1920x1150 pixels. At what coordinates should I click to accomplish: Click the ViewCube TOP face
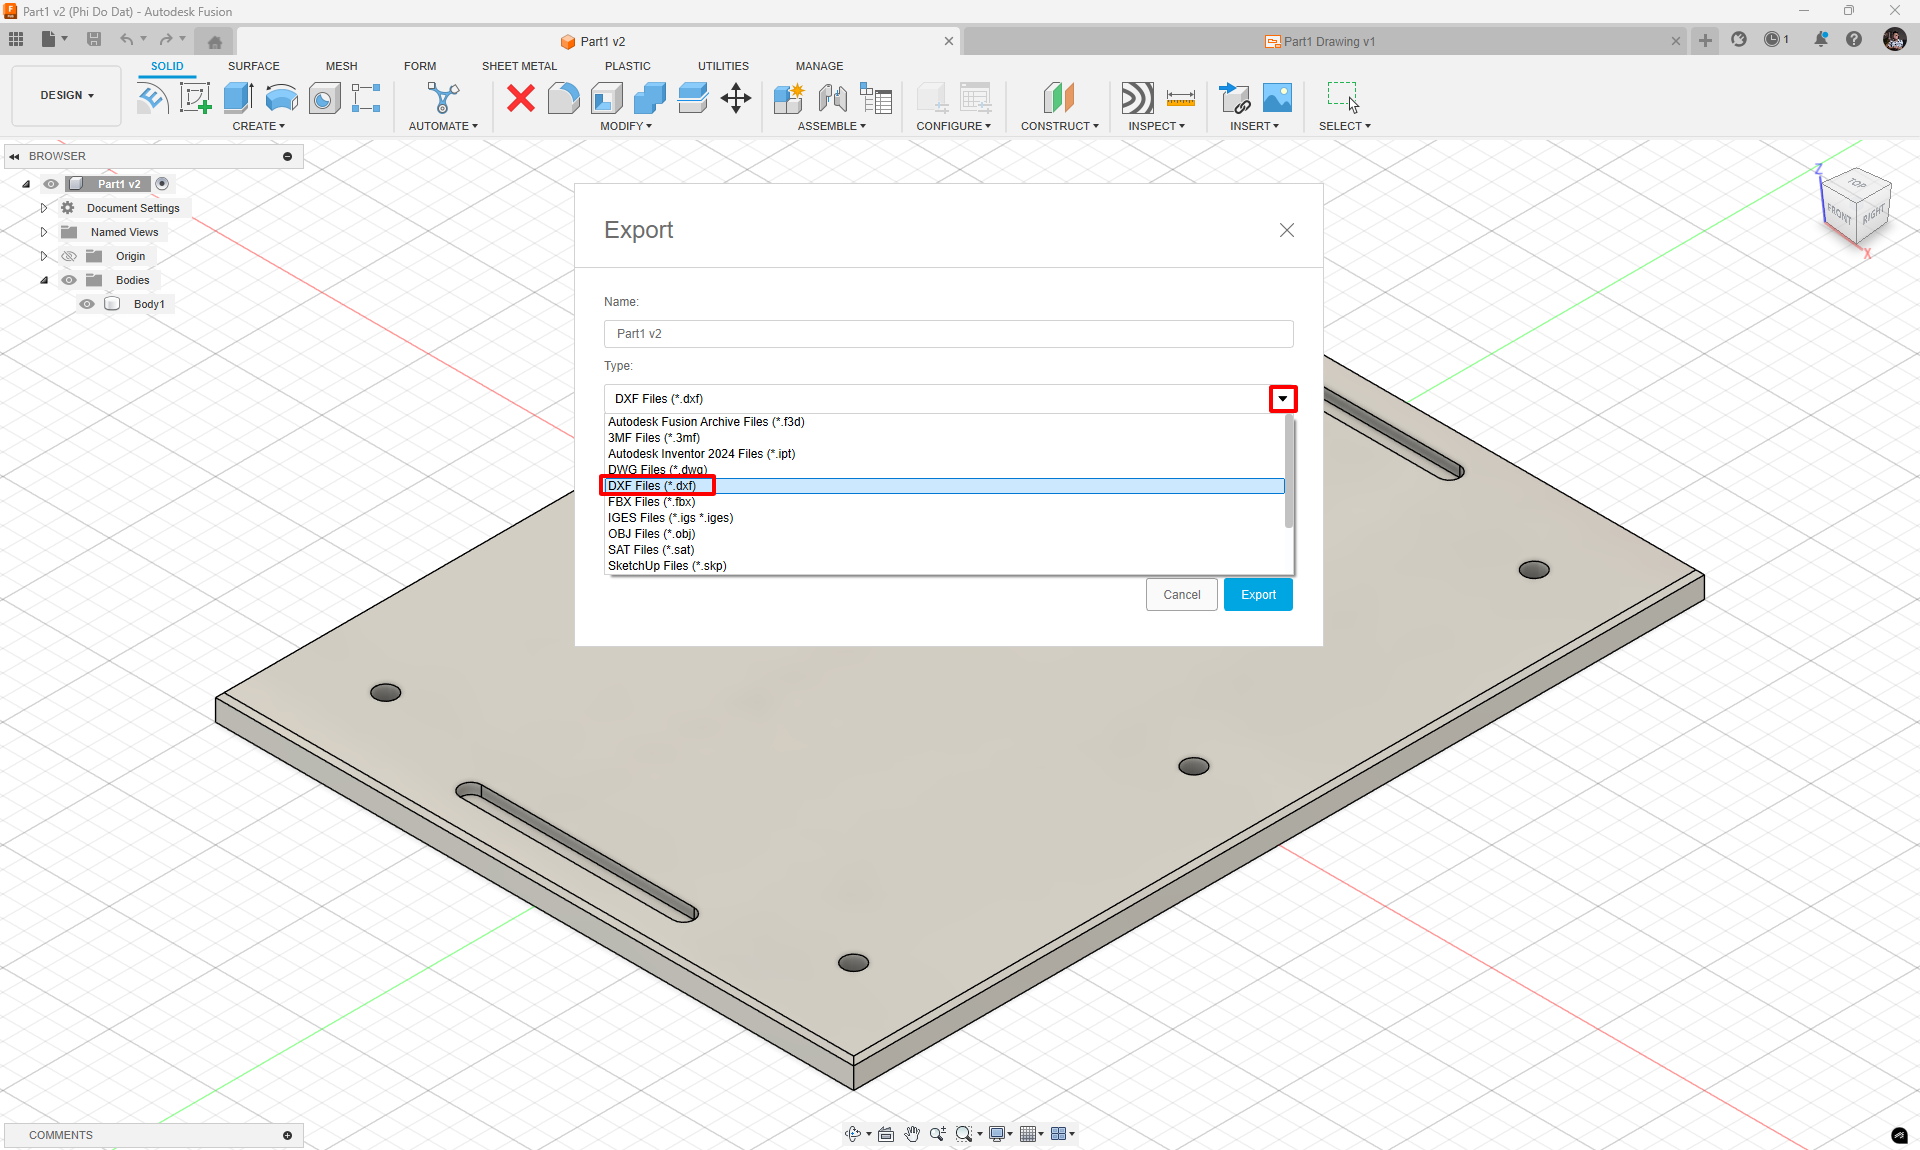click(x=1858, y=183)
